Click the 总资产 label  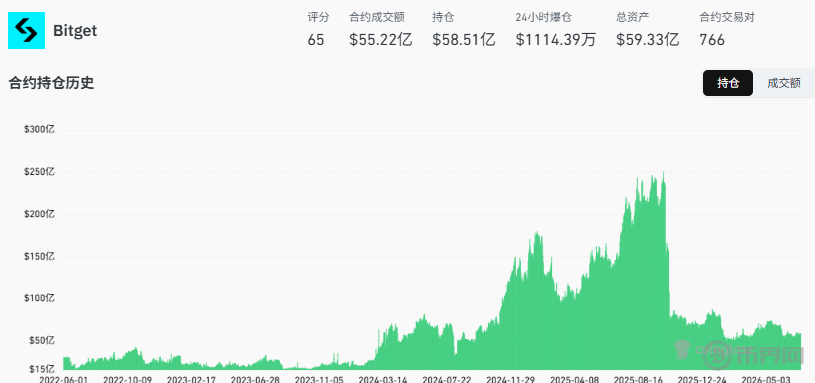coord(633,17)
